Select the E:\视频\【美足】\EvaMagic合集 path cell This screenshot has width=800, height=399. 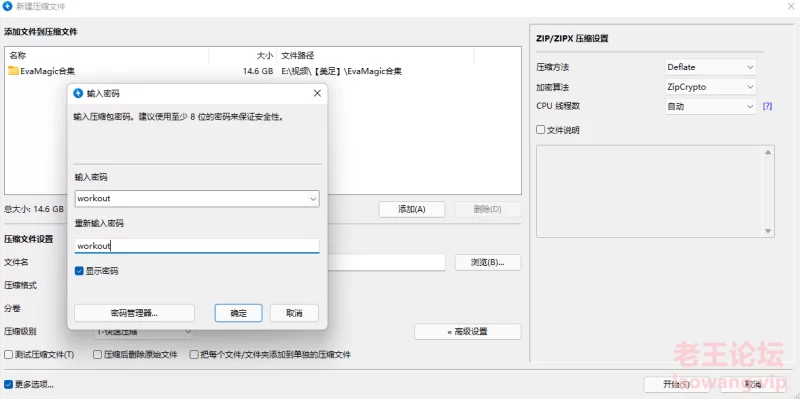tap(342, 71)
